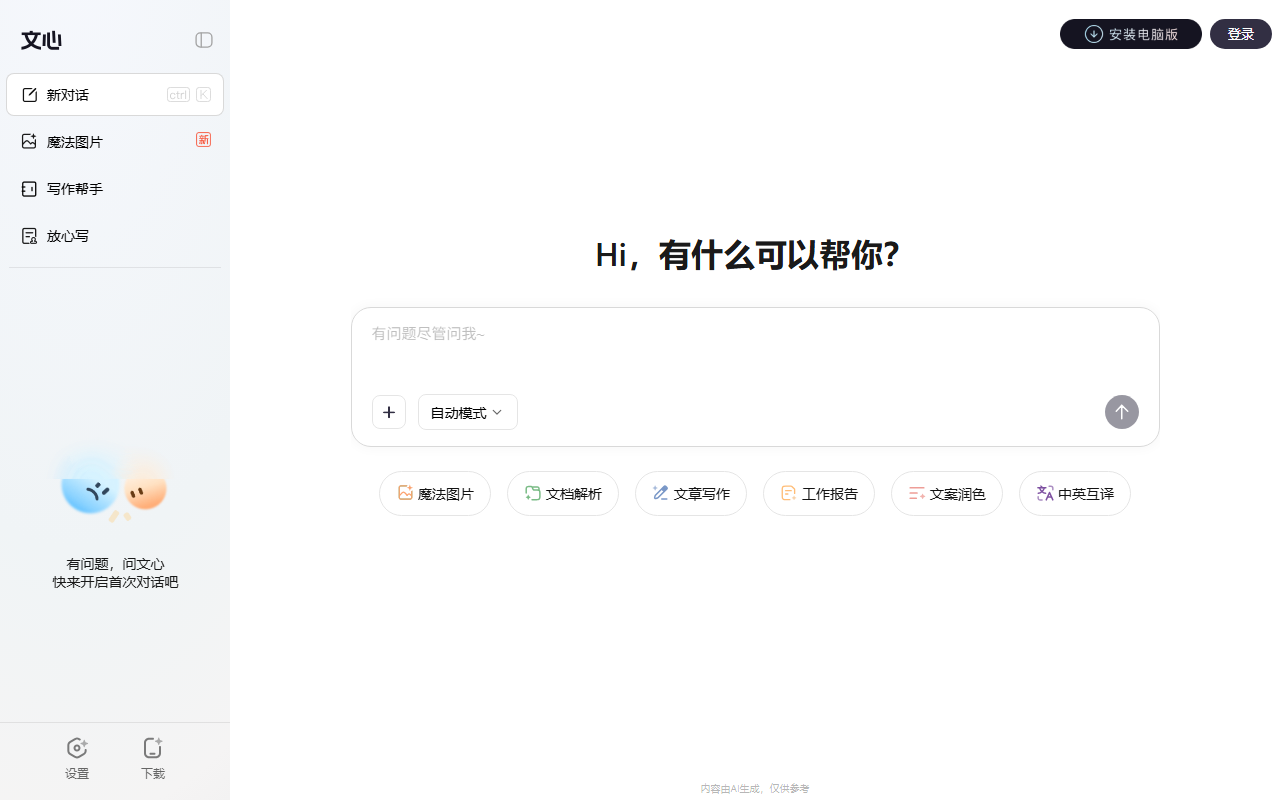Open 放心写 in the sidebar
1280x800 pixels.
[x=115, y=235]
